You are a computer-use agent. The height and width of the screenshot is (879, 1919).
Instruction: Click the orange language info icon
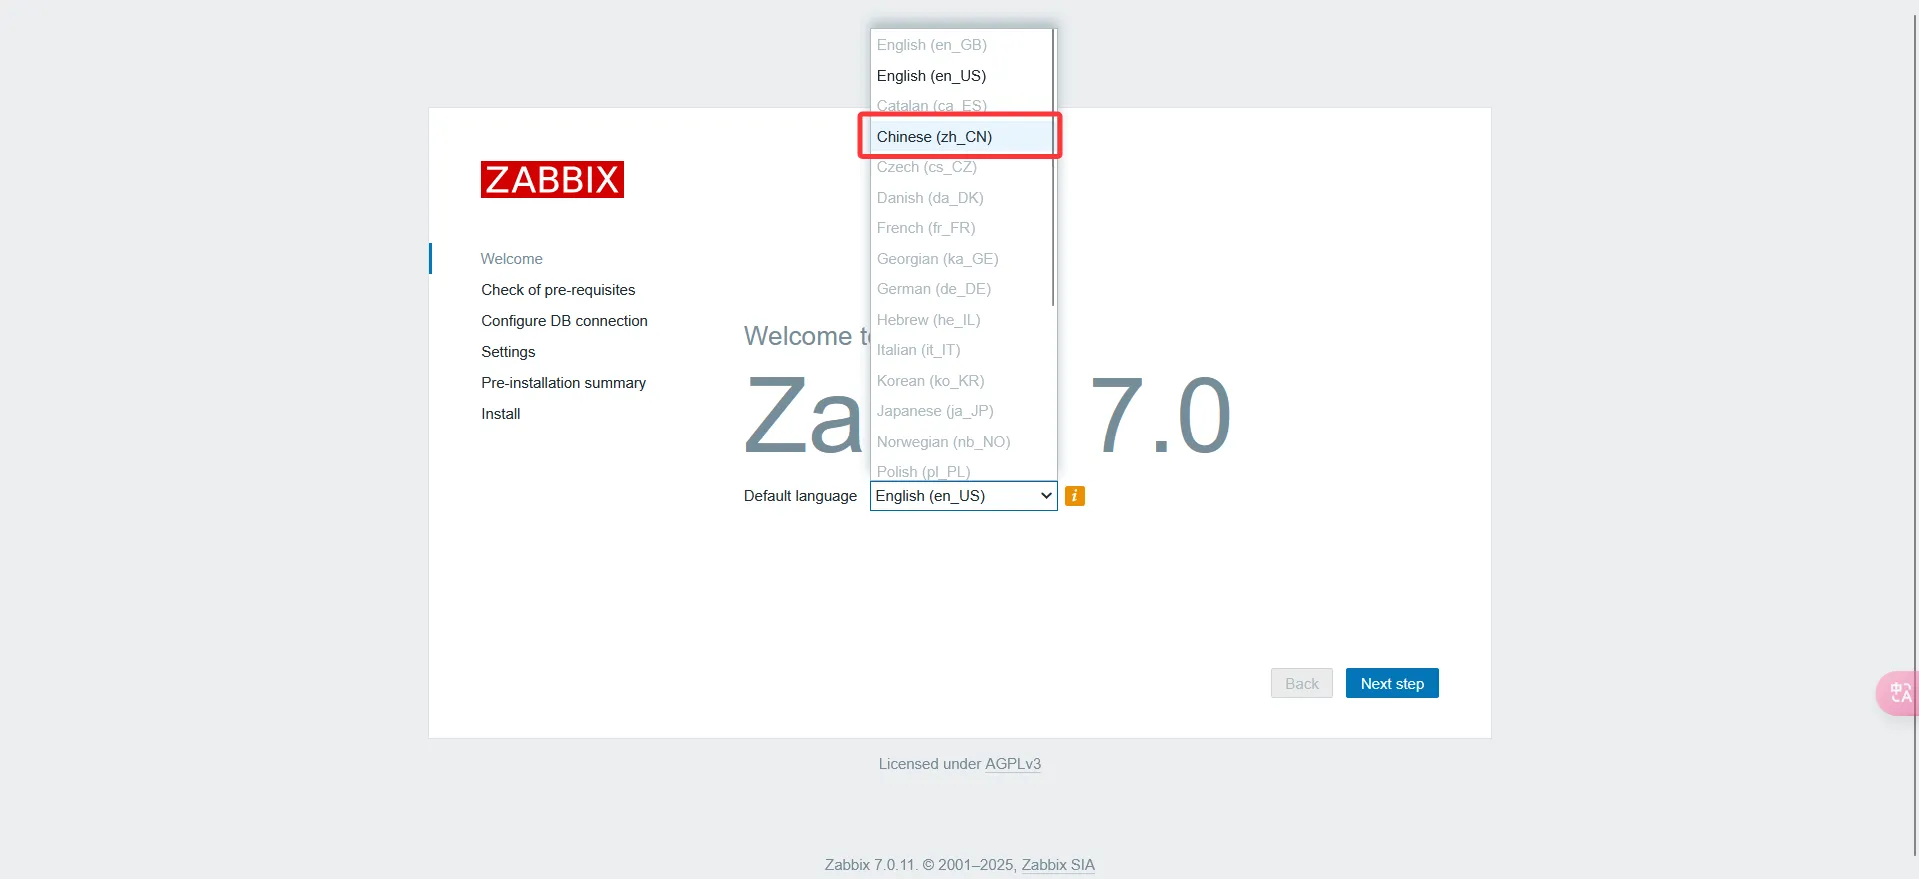pyautogui.click(x=1075, y=496)
